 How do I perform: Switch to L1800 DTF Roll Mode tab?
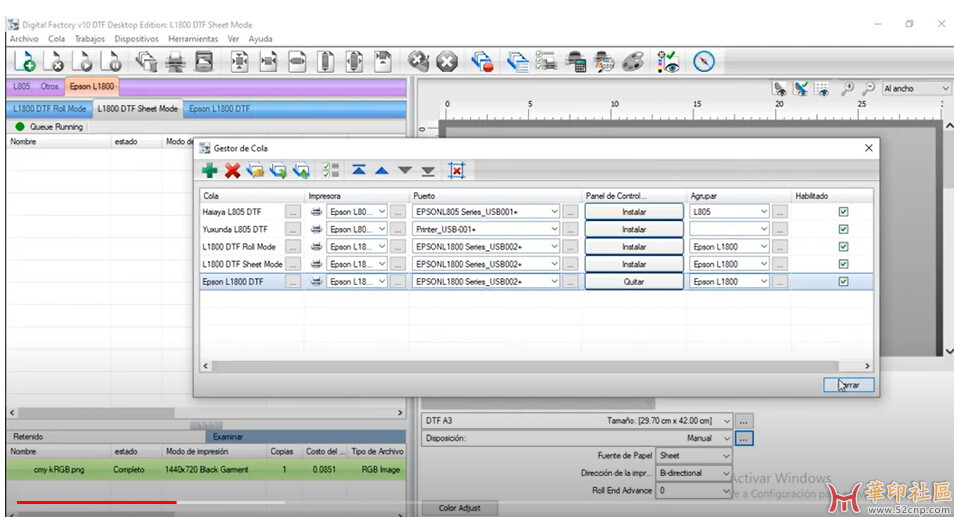(x=49, y=108)
